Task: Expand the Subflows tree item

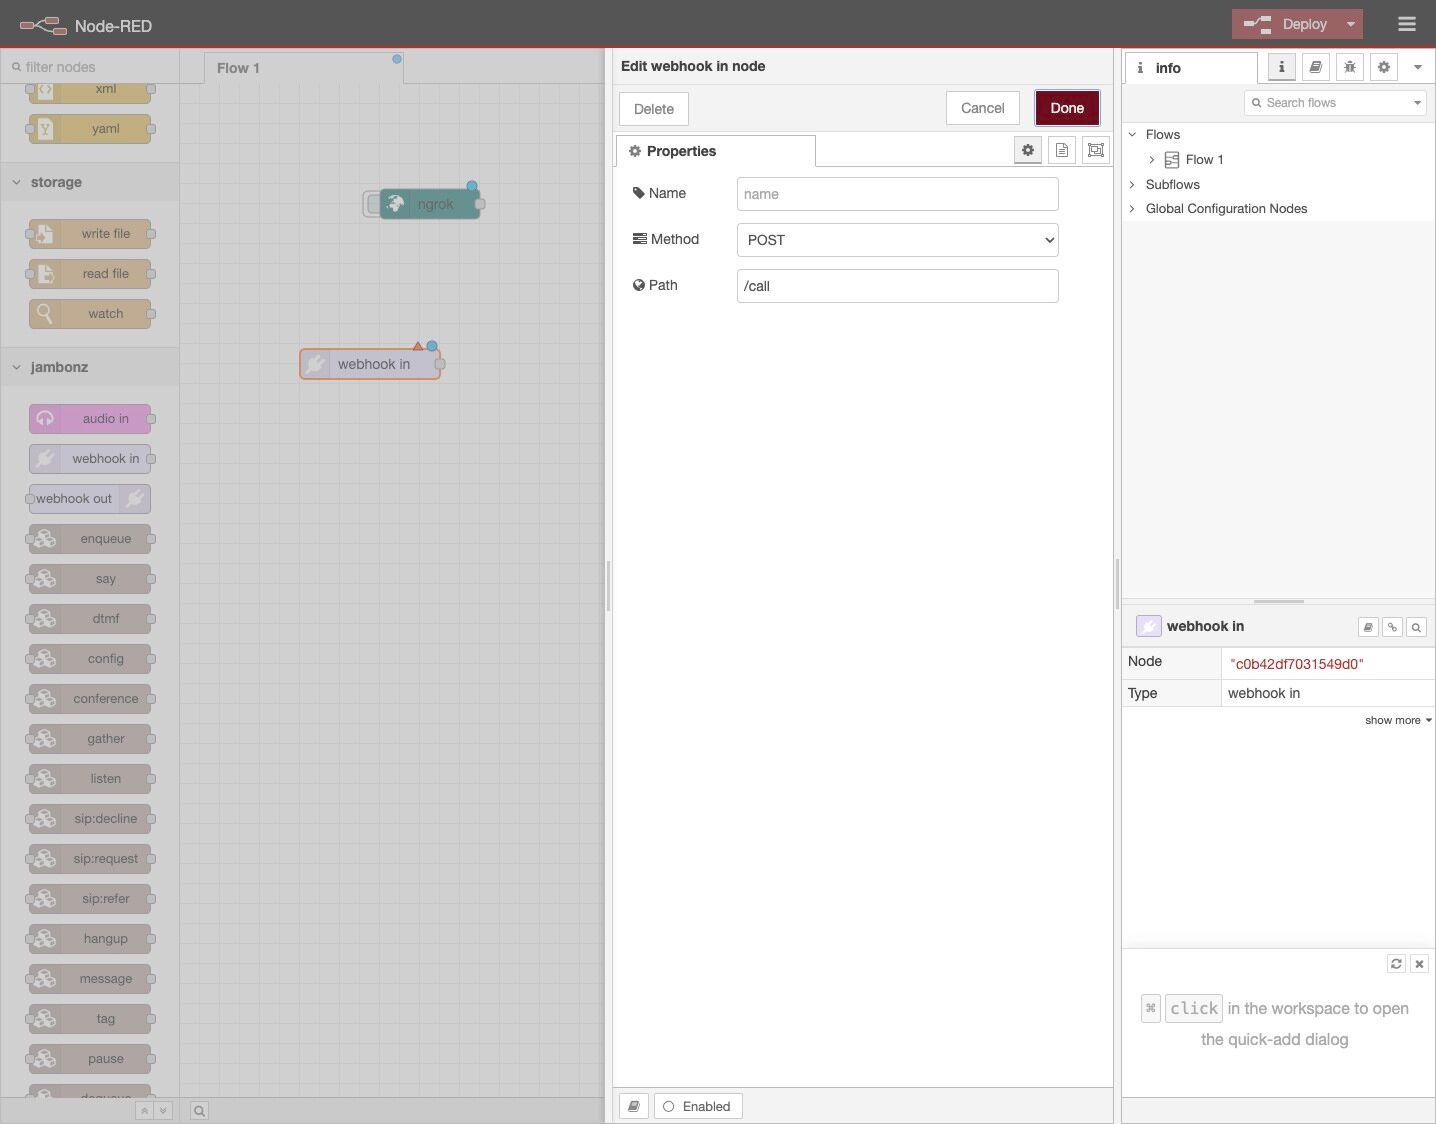Action: coord(1133,184)
